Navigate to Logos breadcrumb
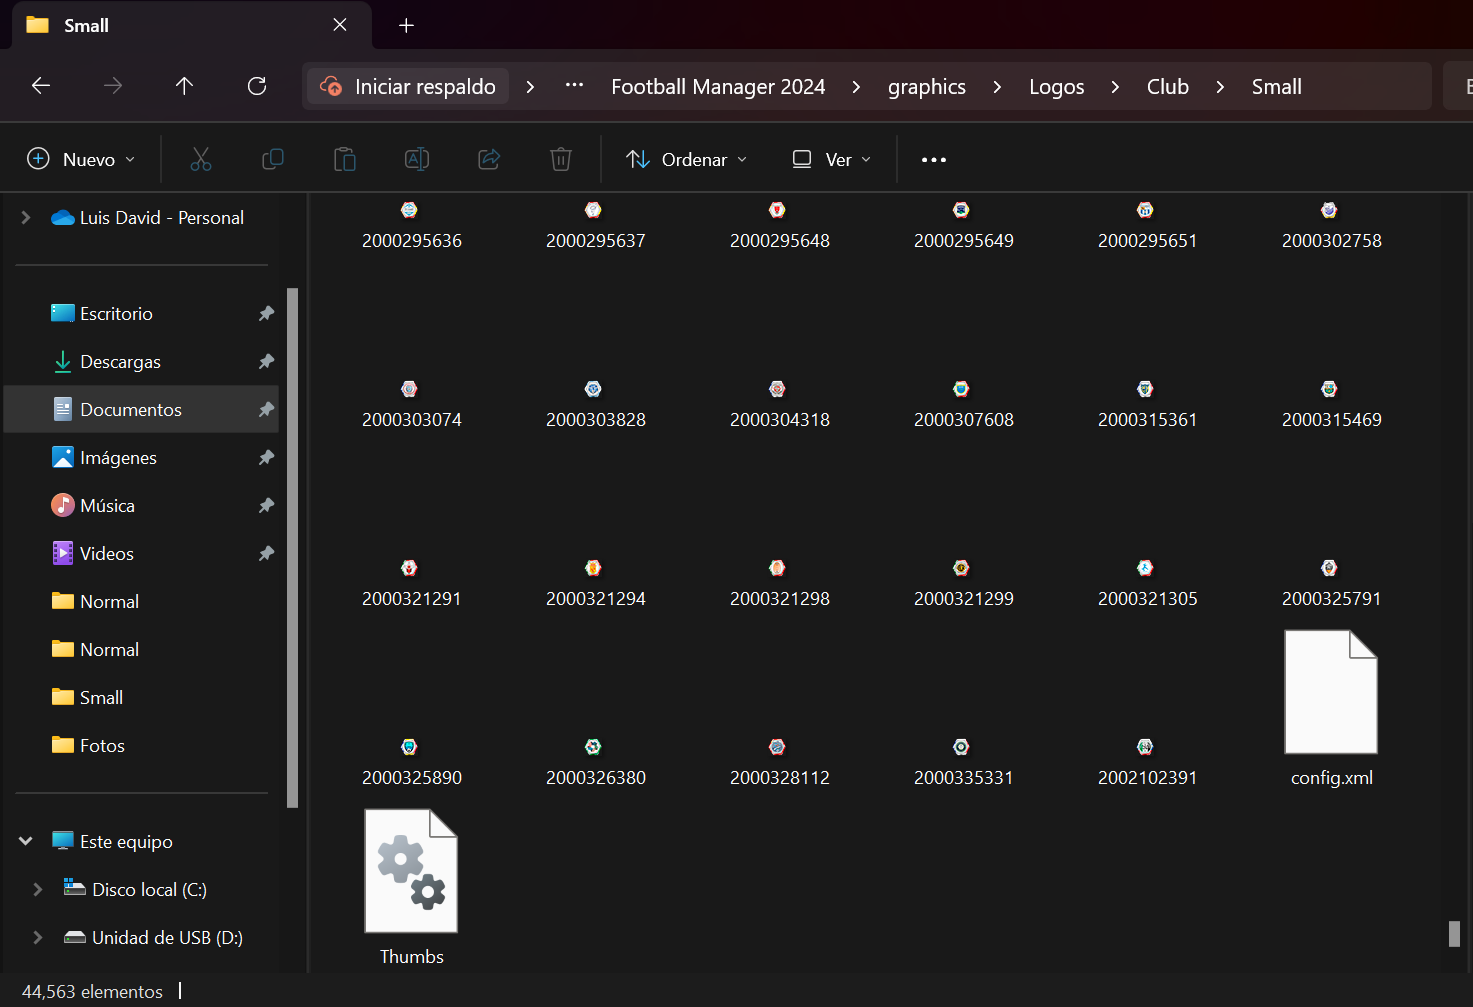This screenshot has width=1473, height=1007. tap(1057, 86)
